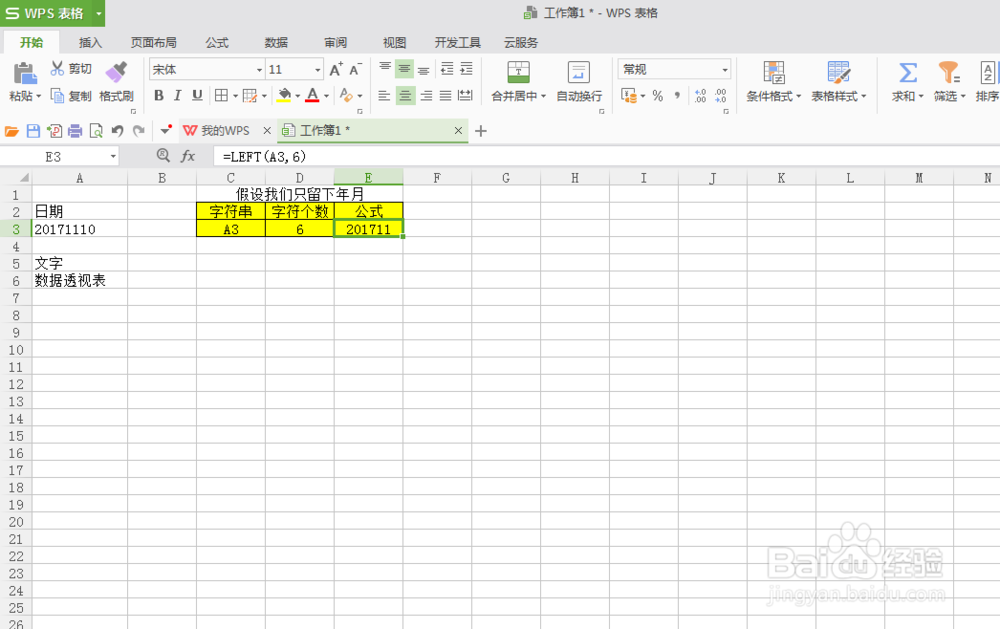The height and width of the screenshot is (629, 1000).
Task: Click the export to PDF icon
Action: [x=54, y=131]
